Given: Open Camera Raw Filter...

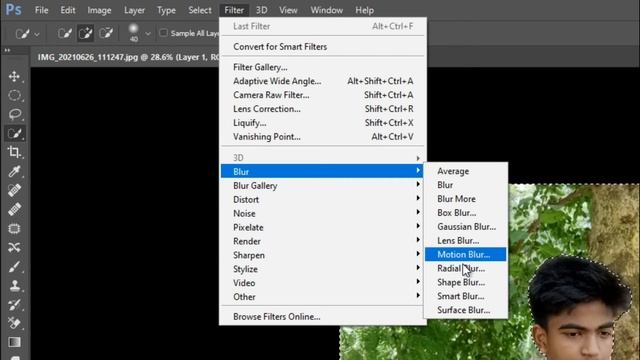Looking at the screenshot, I should point(322,95).
